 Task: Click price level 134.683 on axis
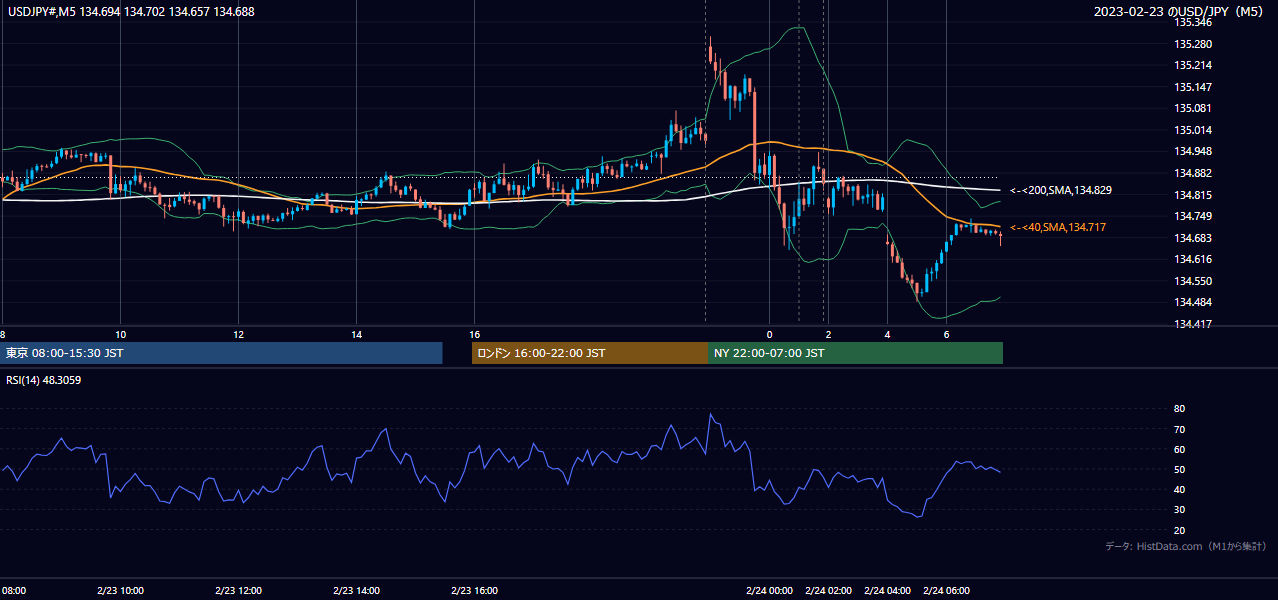coord(1193,238)
